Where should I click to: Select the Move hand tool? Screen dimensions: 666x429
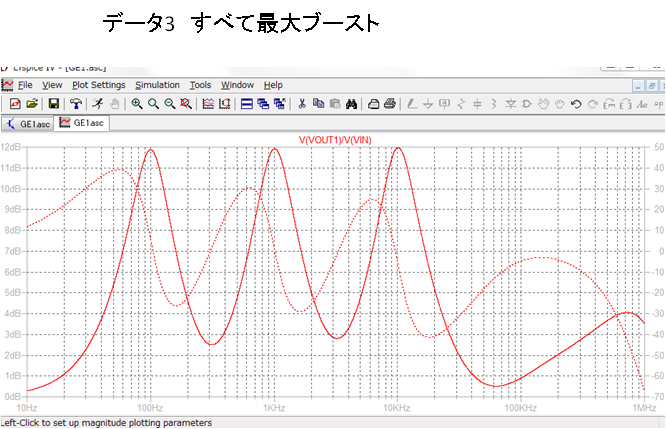point(543,104)
